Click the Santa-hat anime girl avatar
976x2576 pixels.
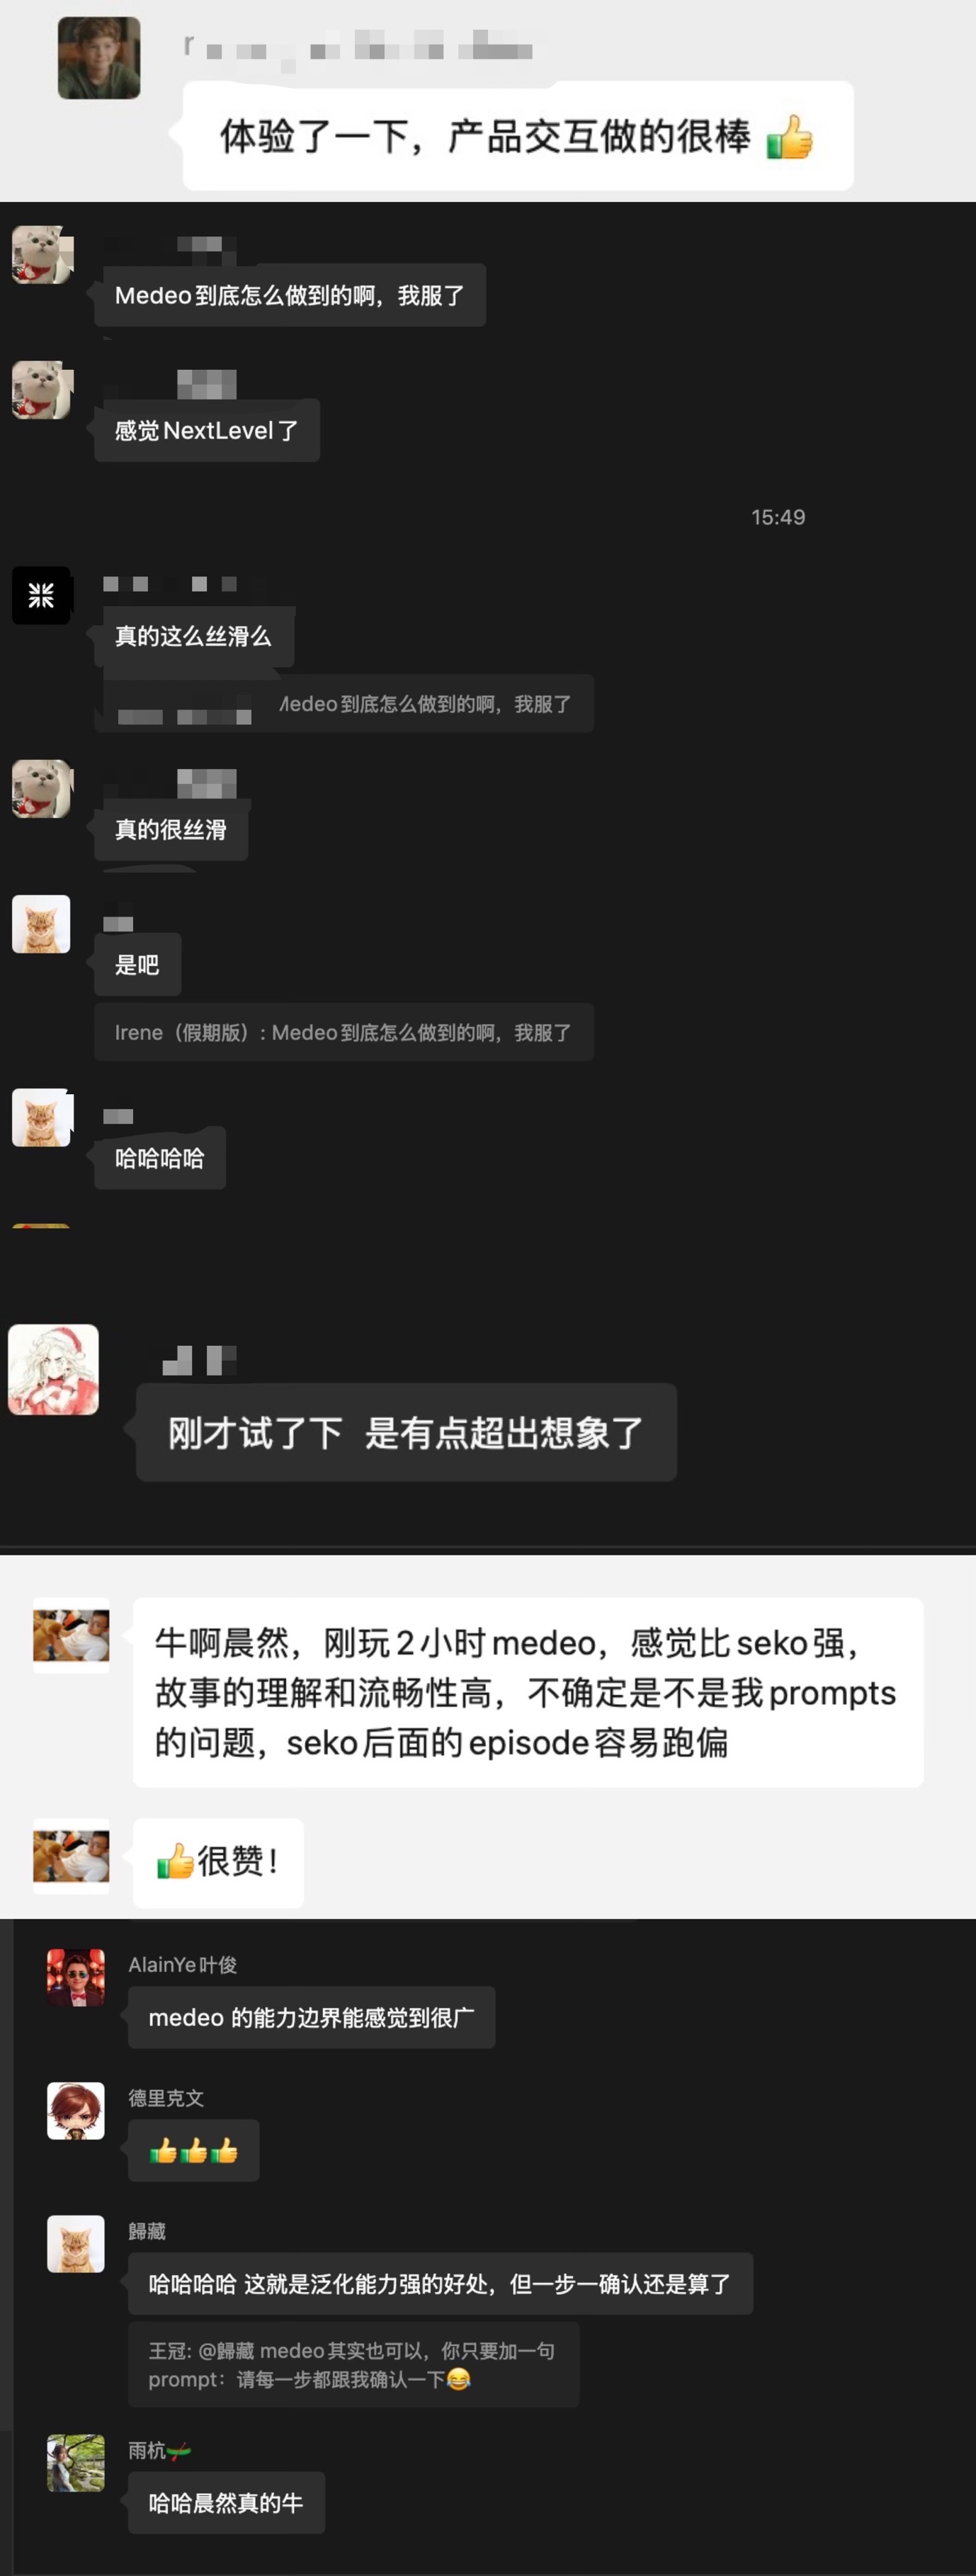tap(53, 1369)
